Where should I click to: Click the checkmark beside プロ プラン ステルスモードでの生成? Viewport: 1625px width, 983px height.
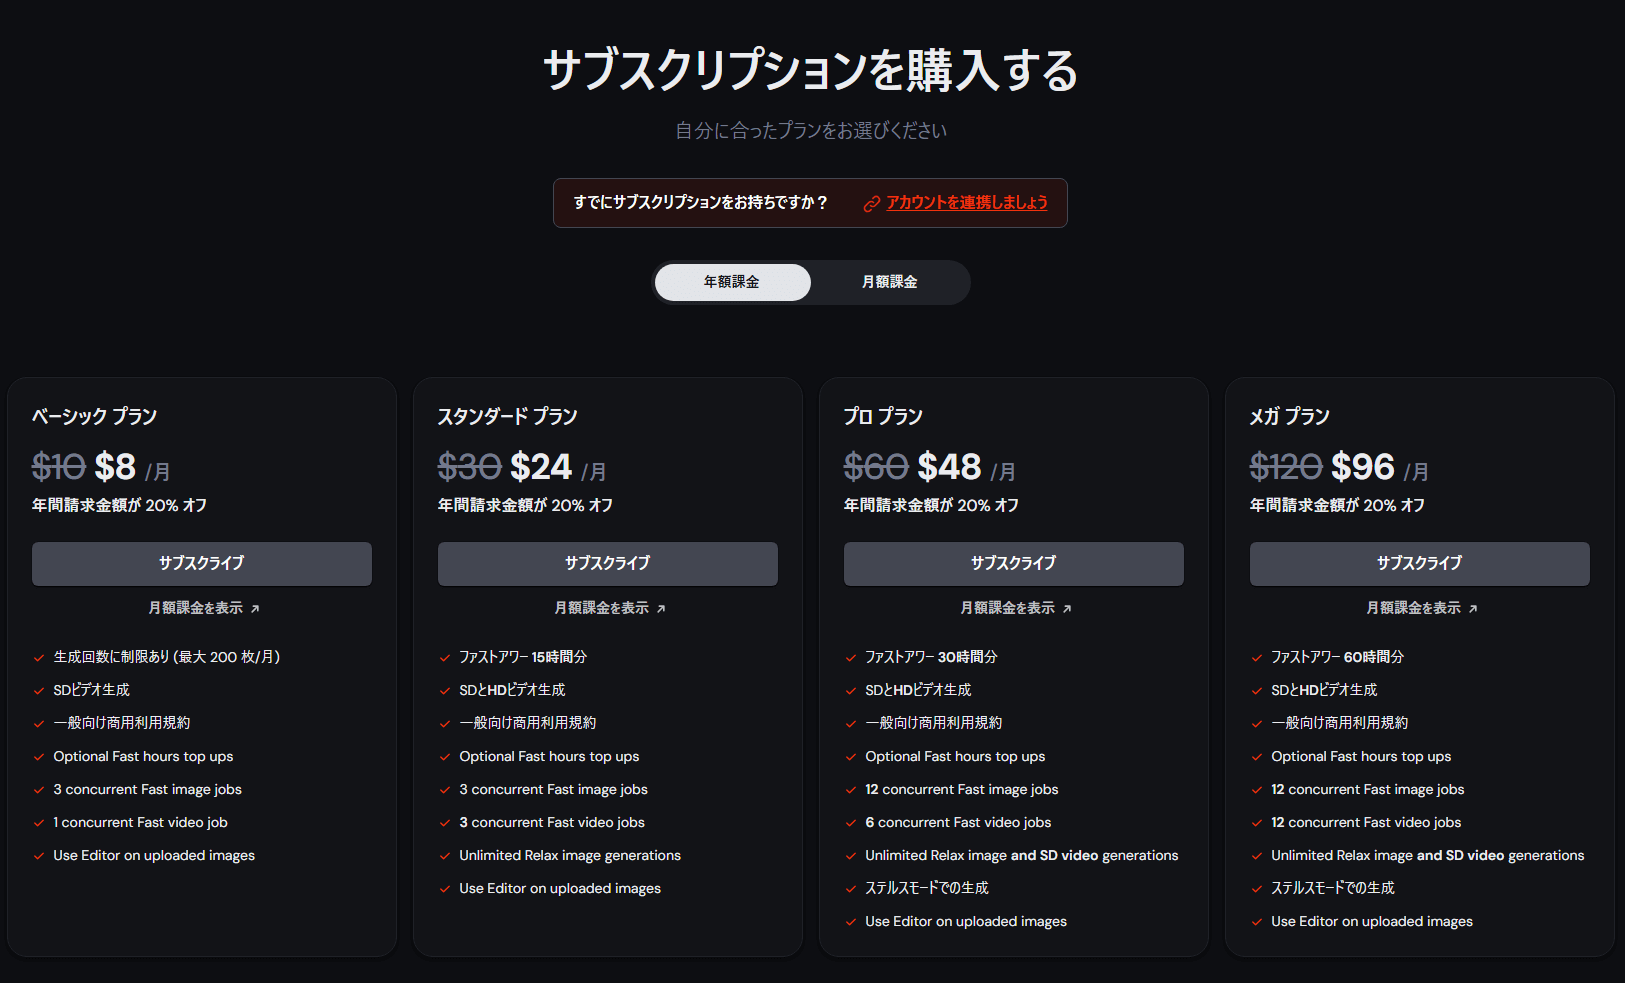point(851,889)
